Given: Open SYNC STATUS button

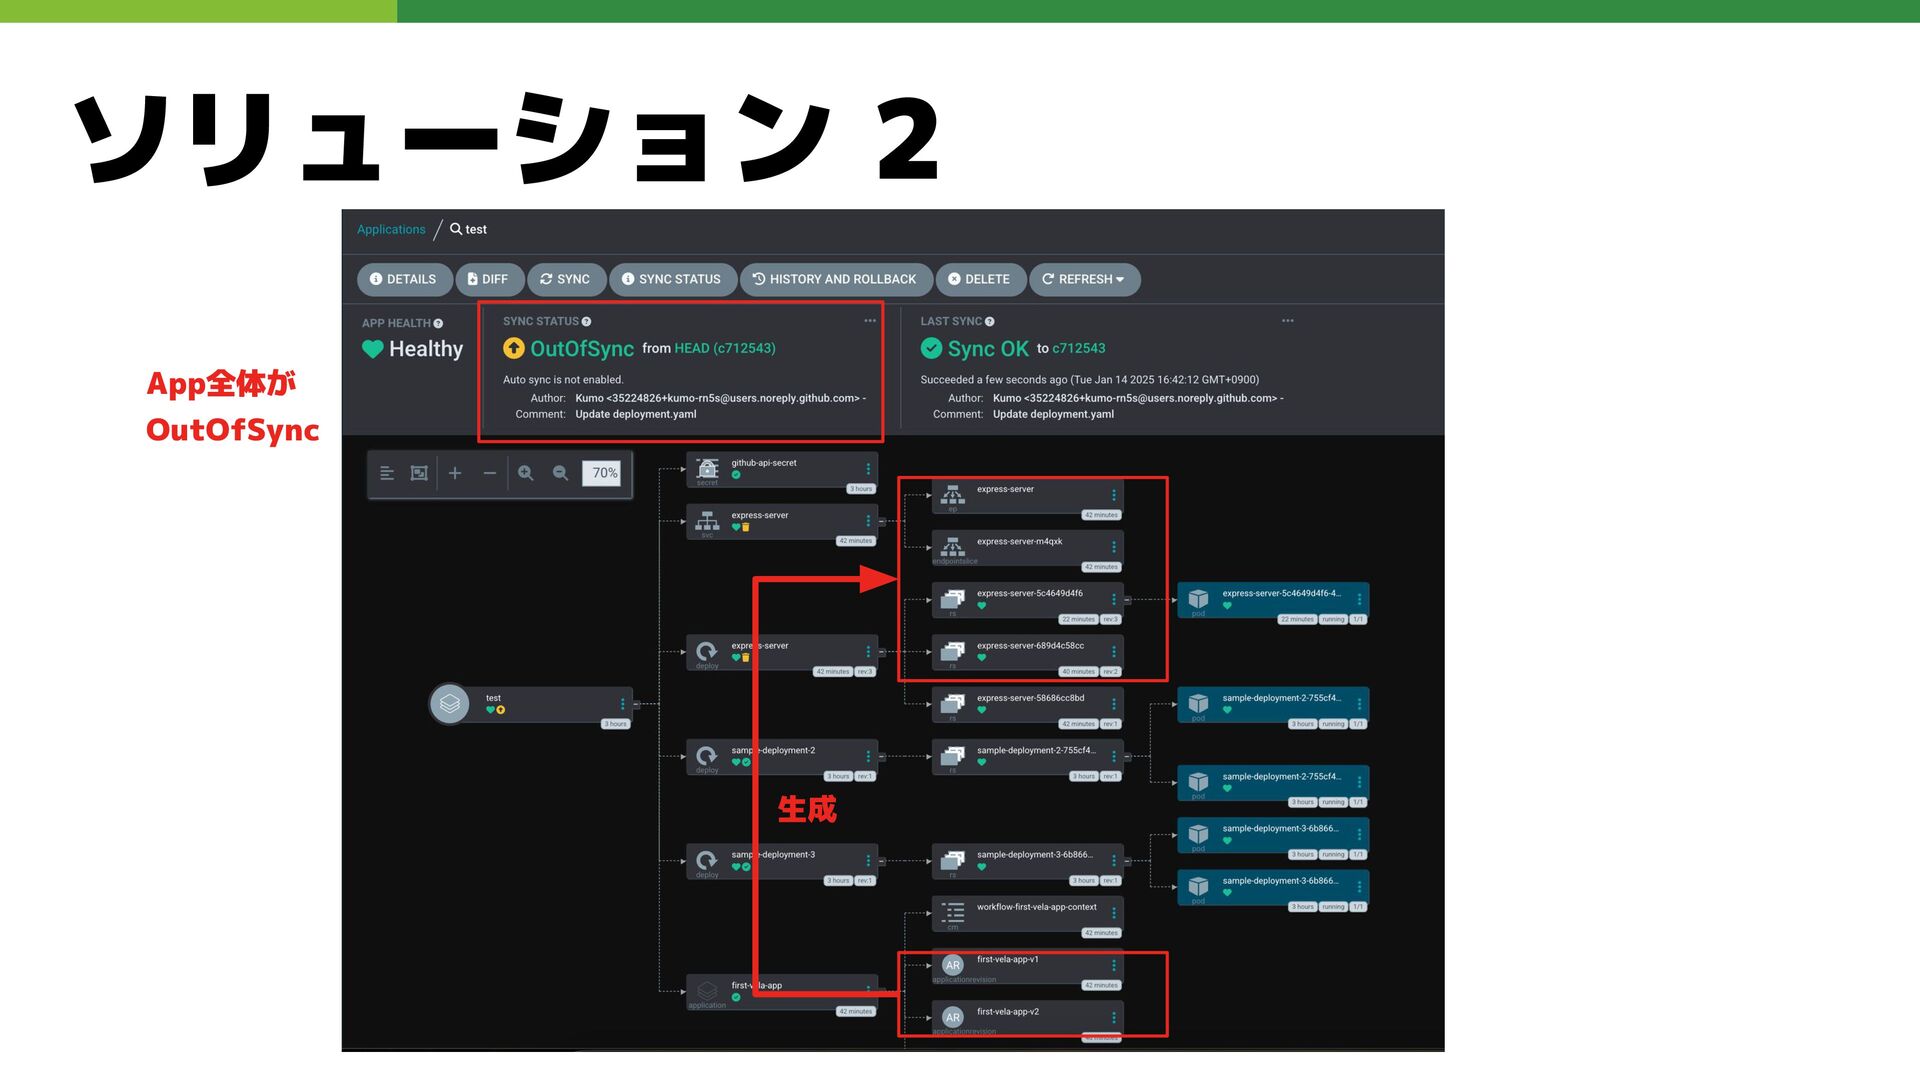Looking at the screenshot, I should (672, 279).
